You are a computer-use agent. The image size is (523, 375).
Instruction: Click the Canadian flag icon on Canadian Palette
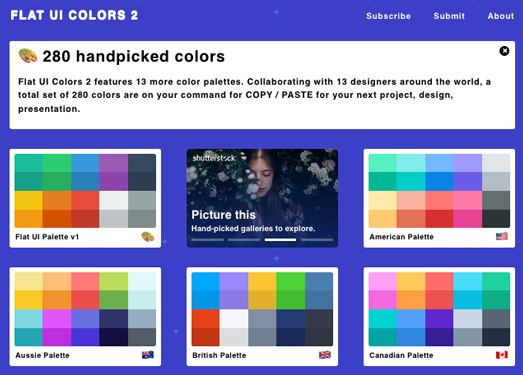[x=502, y=355]
